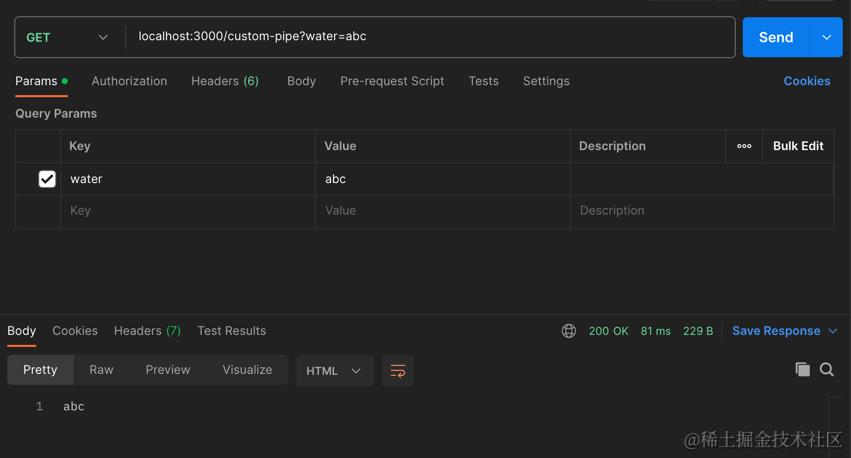Screen dimensions: 851x458
Task: Switch to the Authorization tab
Action: click(129, 81)
